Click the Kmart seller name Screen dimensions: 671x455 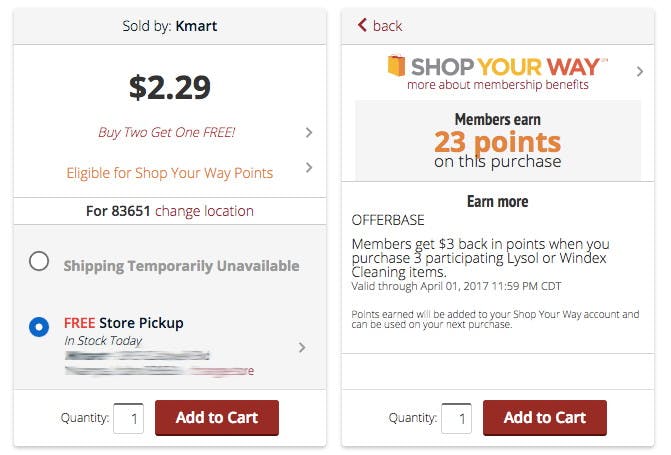click(x=196, y=26)
